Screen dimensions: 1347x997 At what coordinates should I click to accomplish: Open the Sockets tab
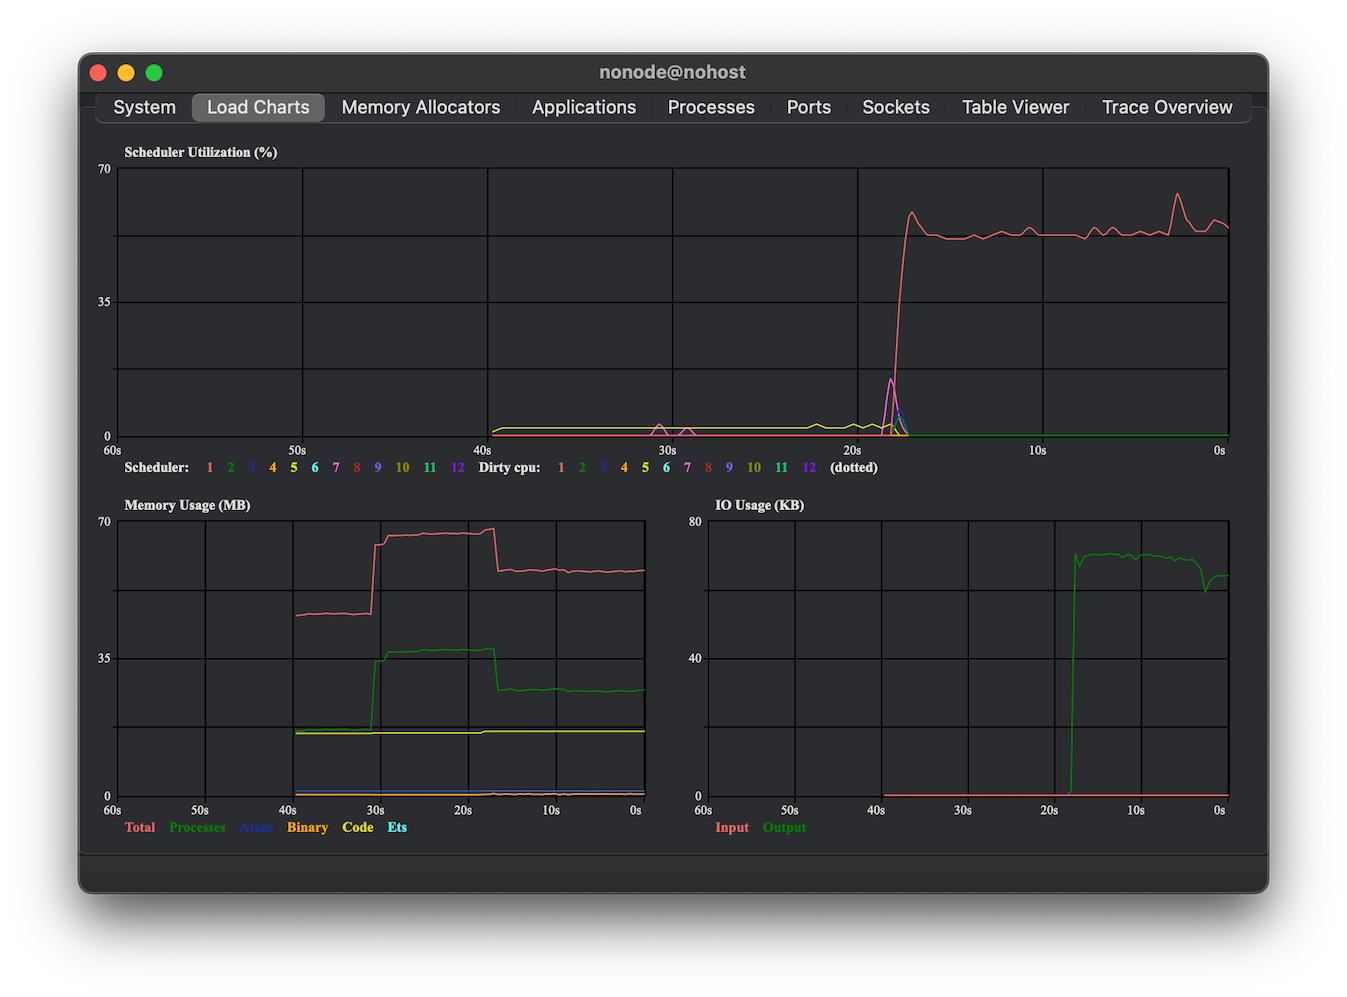pos(896,107)
